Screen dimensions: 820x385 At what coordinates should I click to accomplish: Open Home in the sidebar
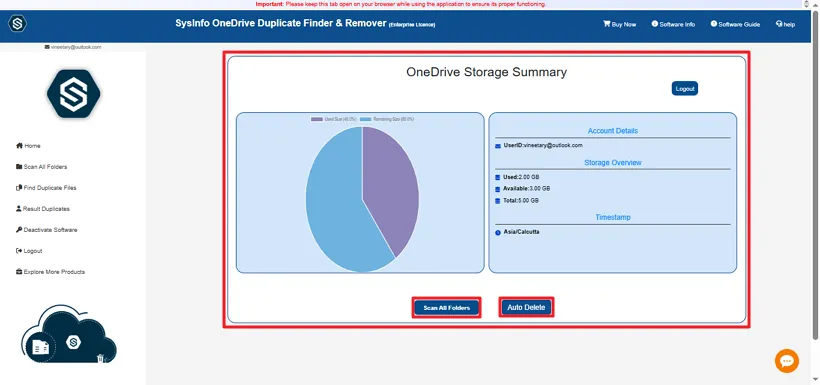[x=28, y=146]
